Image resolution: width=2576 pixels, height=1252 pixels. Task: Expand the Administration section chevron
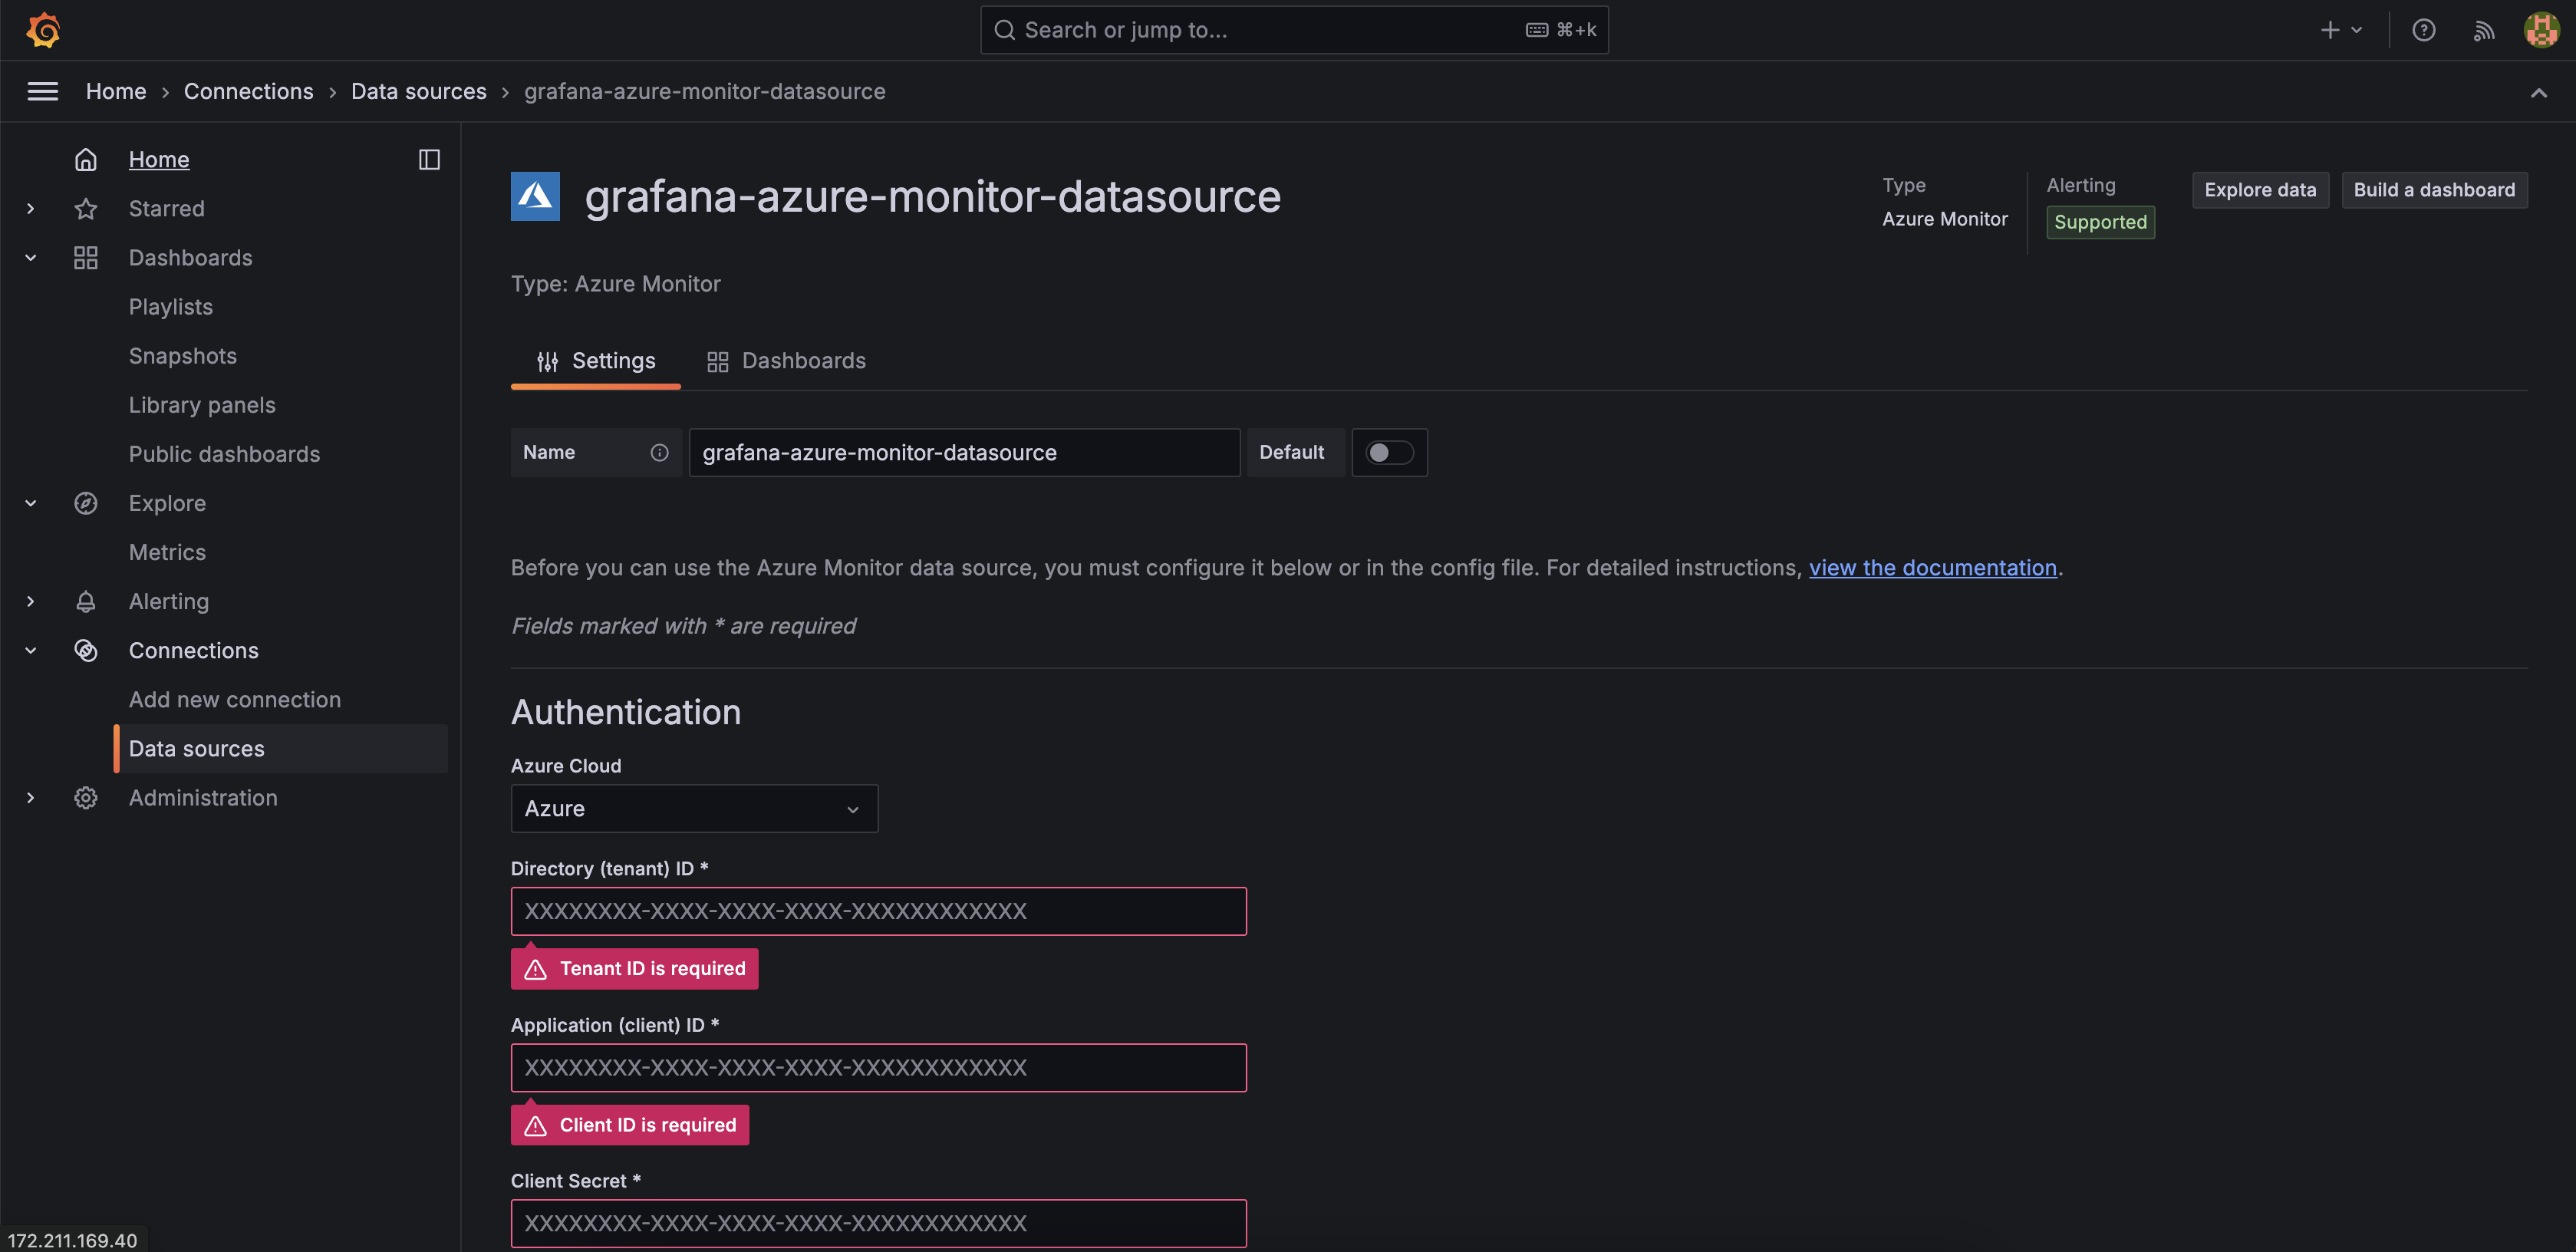(31, 798)
